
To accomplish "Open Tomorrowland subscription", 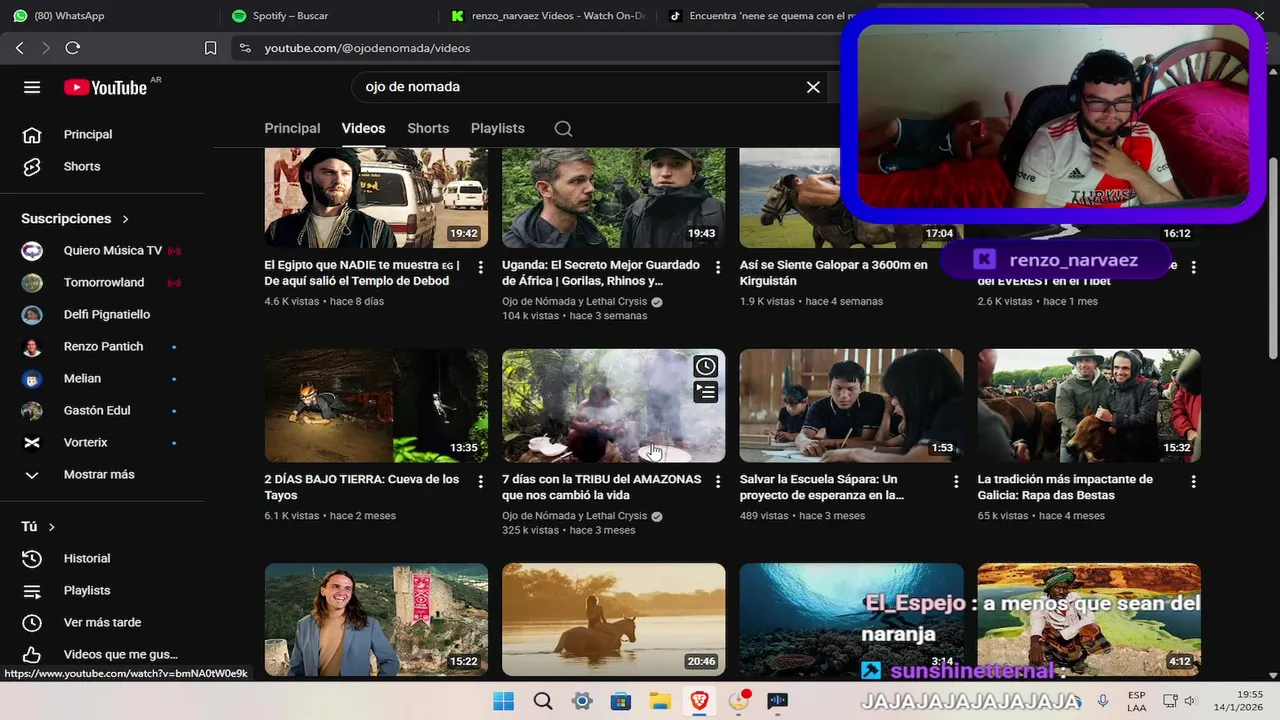I will pos(102,282).
